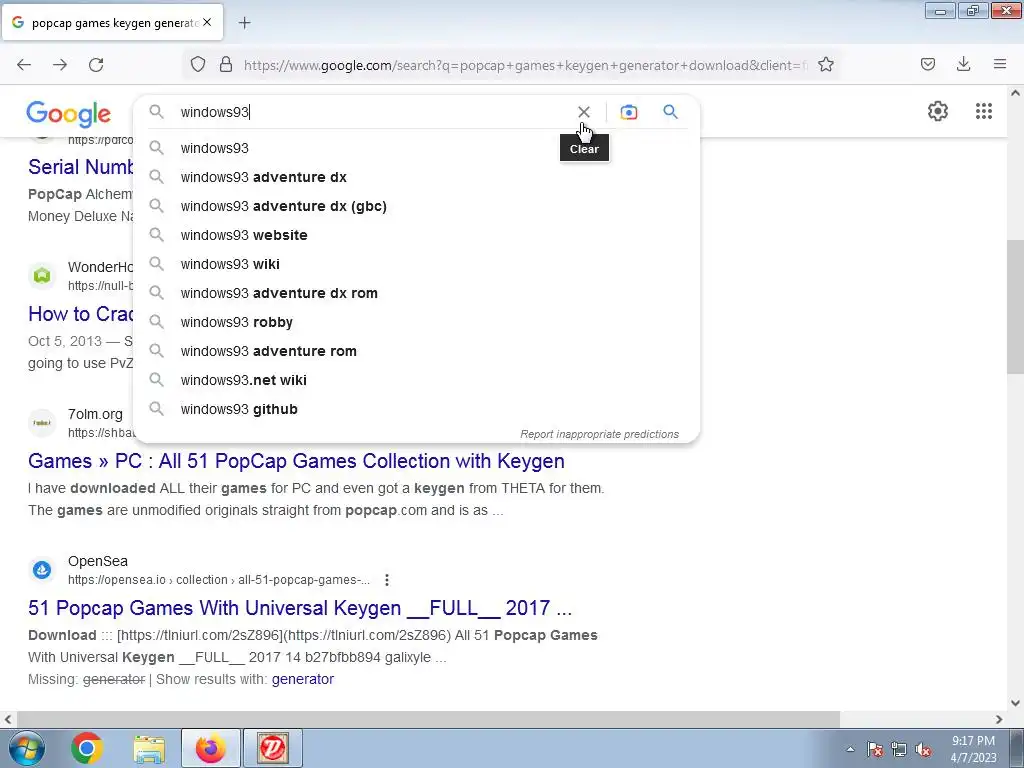Open the Windows Start menu
Screen dimensions: 1024x768
point(26,748)
